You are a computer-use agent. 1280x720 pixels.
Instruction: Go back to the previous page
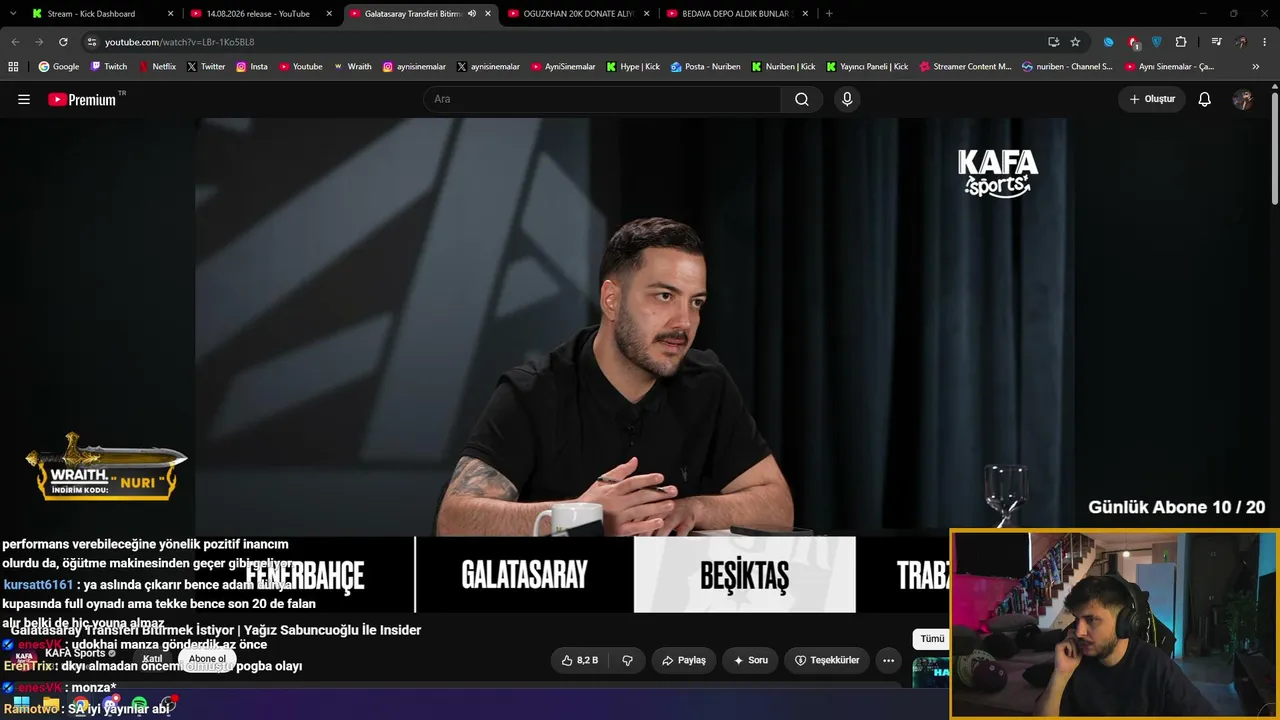click(15, 42)
